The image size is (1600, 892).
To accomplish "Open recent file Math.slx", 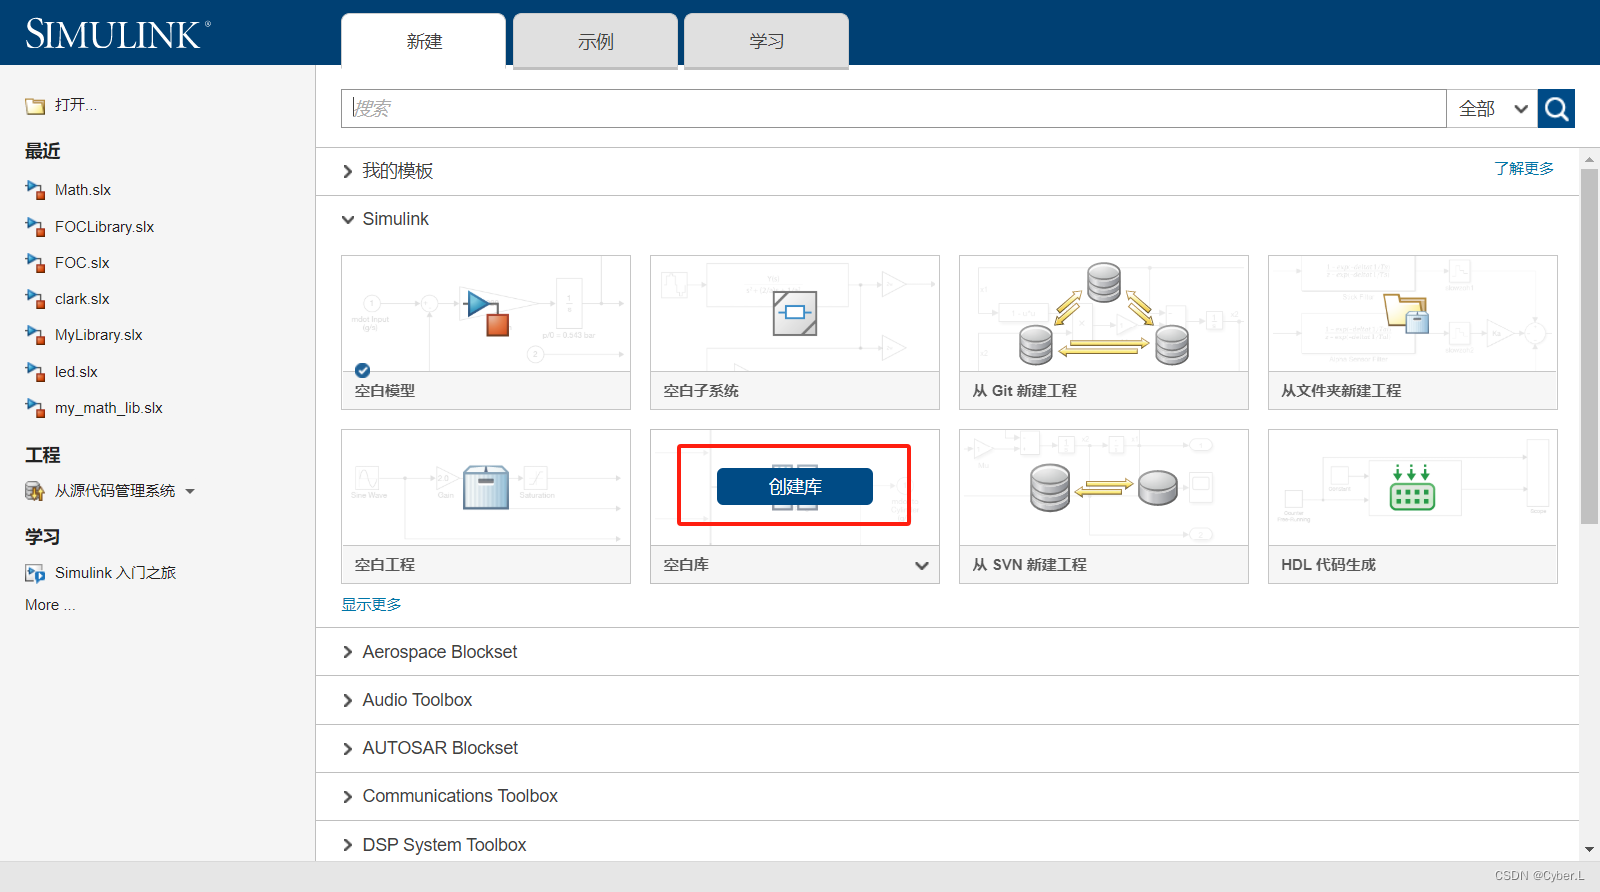I will click(83, 190).
